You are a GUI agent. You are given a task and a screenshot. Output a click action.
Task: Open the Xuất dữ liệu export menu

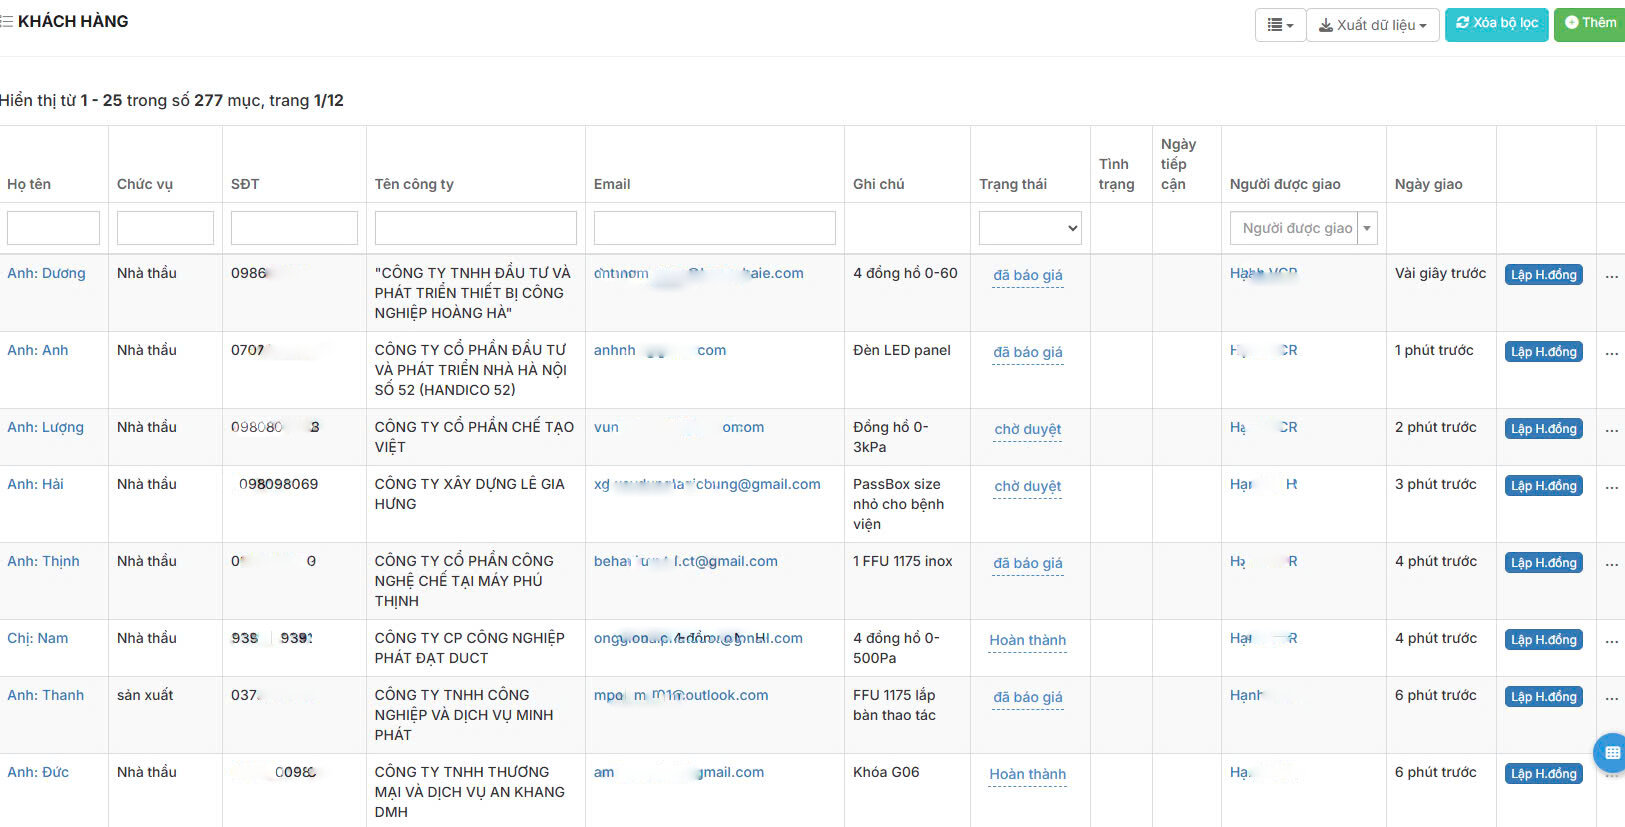1373,25
